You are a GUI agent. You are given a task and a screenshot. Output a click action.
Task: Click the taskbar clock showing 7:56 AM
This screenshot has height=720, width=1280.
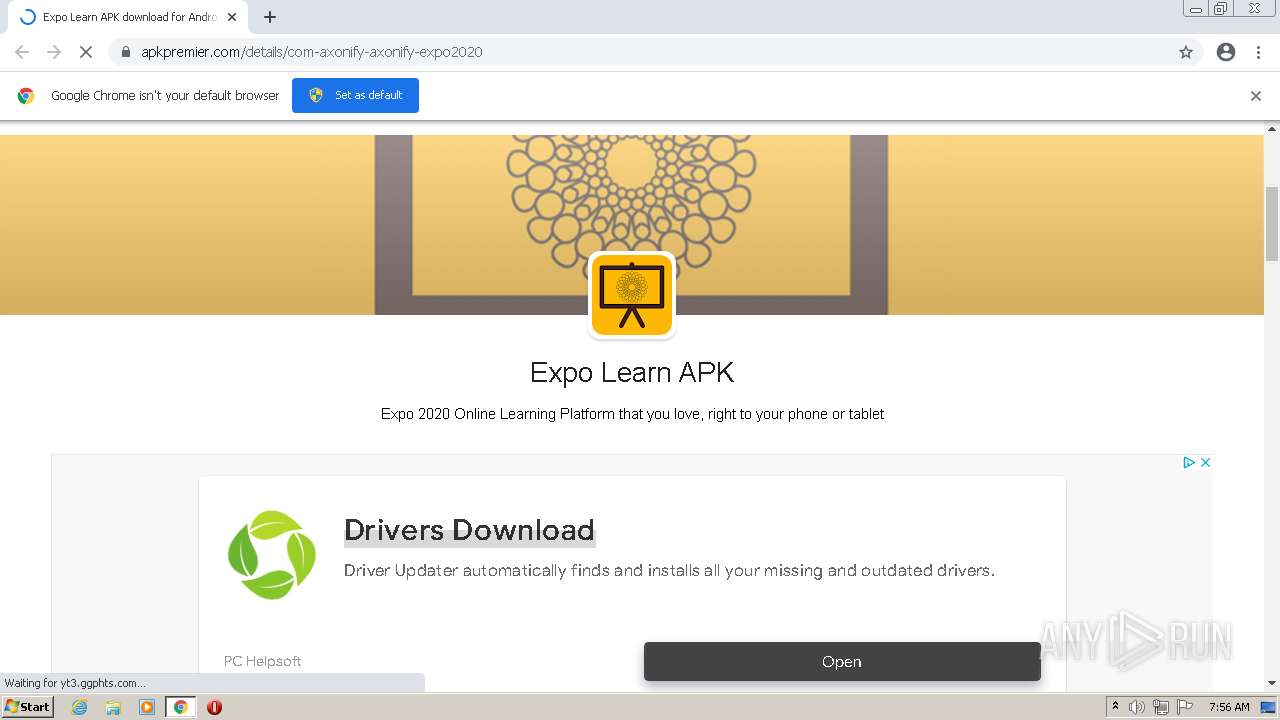coord(1229,707)
